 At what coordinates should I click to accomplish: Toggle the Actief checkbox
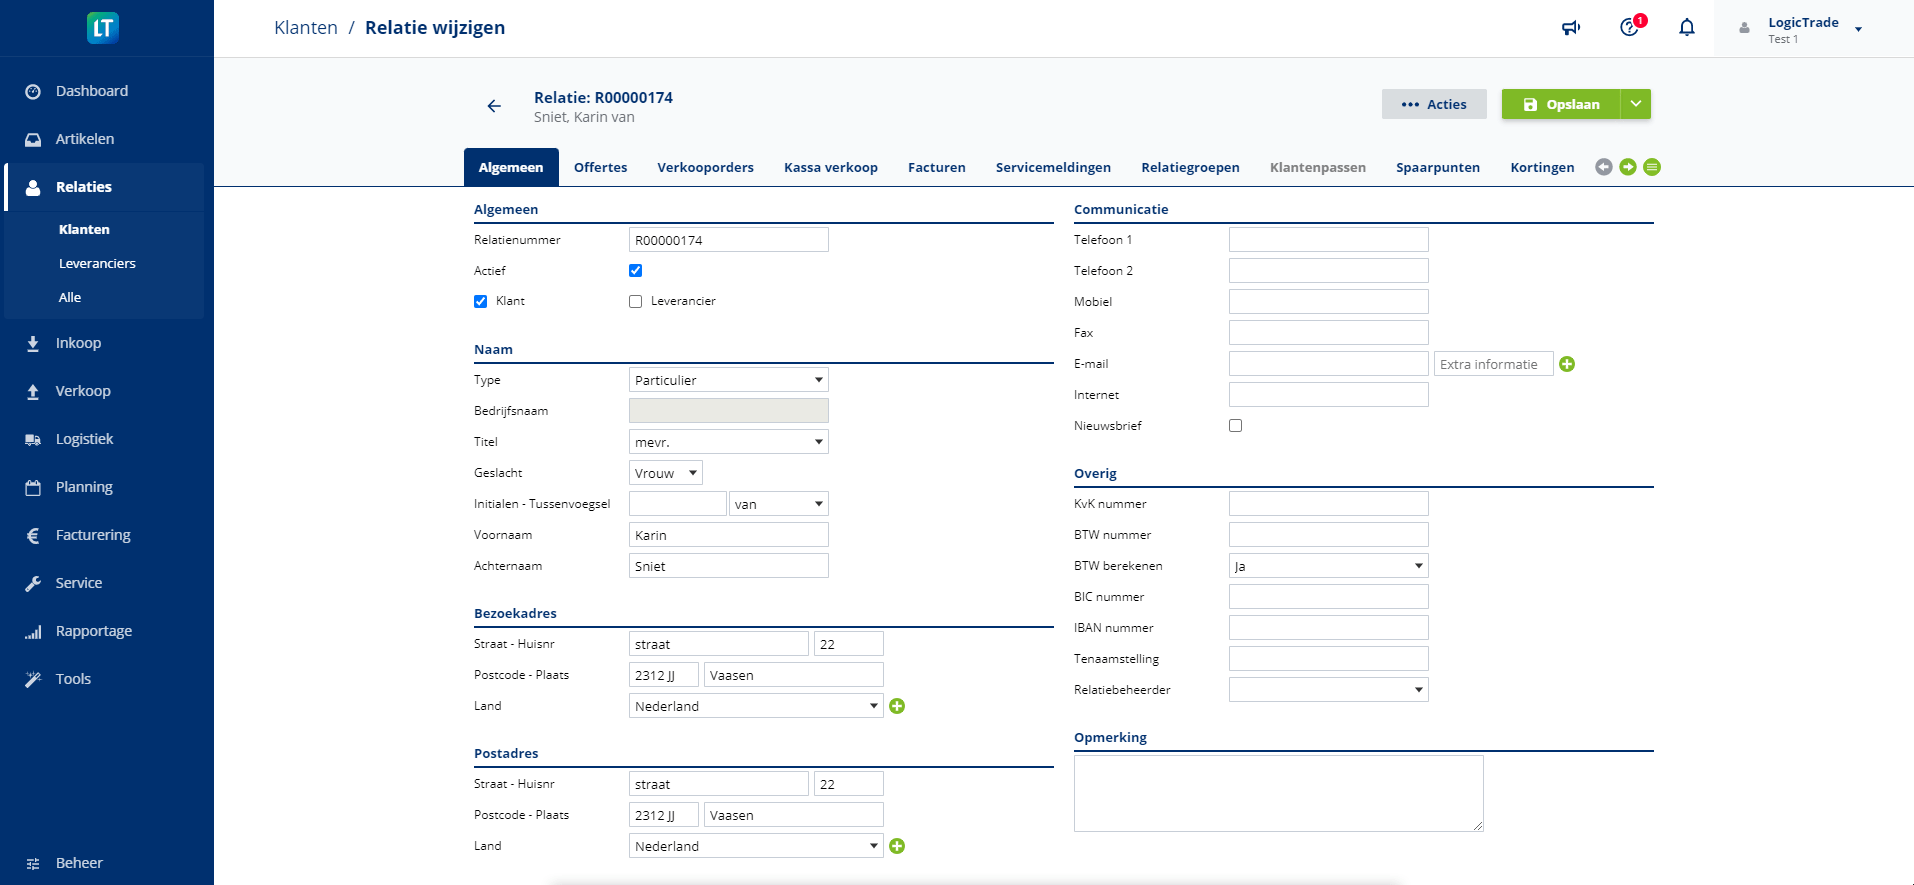[636, 271]
